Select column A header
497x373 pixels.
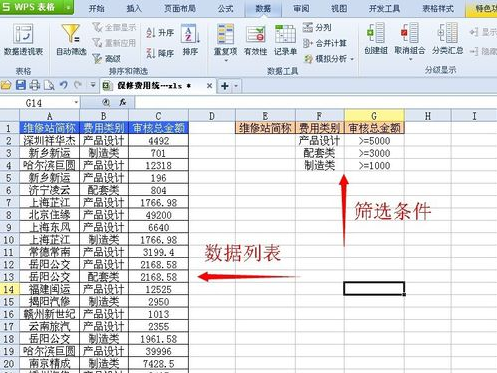point(49,116)
